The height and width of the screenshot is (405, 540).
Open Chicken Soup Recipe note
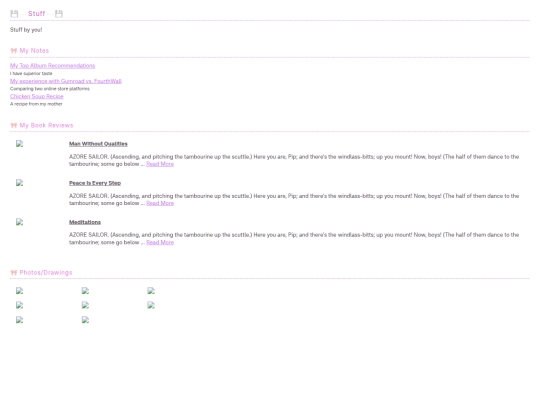[x=37, y=96]
